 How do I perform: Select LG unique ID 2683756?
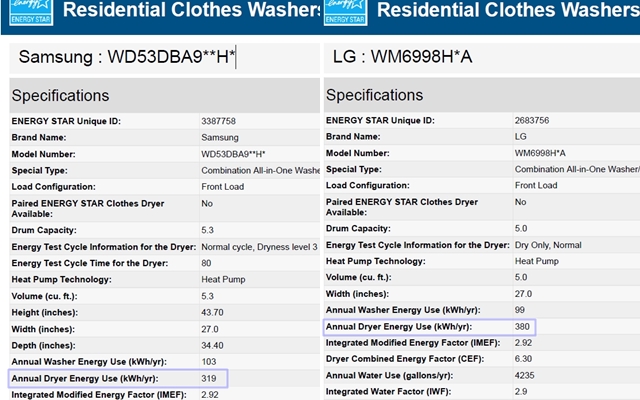(x=532, y=120)
